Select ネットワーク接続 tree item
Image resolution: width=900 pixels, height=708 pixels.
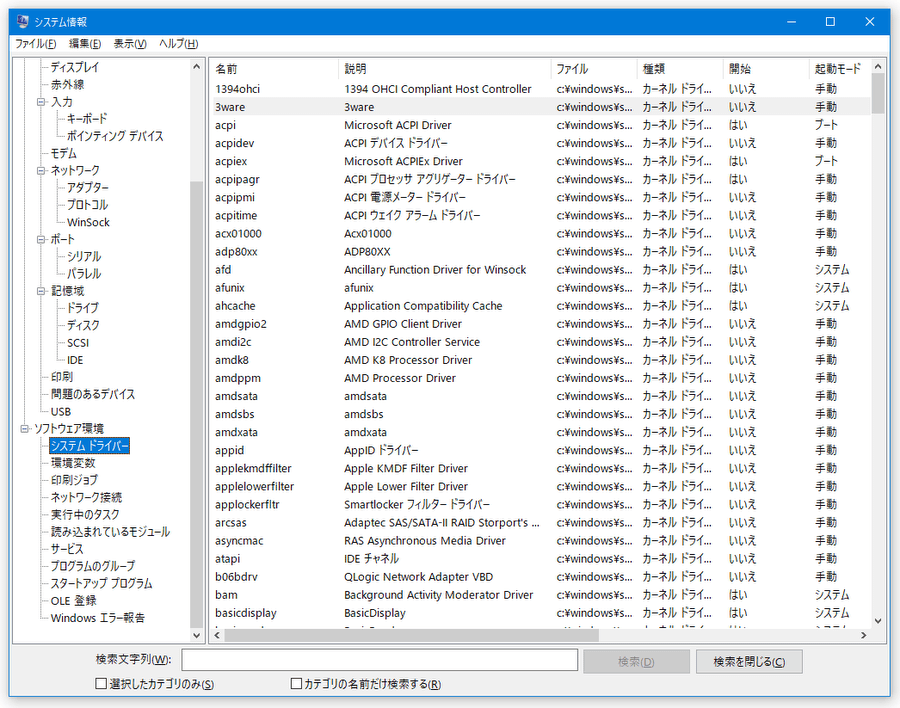(86, 497)
